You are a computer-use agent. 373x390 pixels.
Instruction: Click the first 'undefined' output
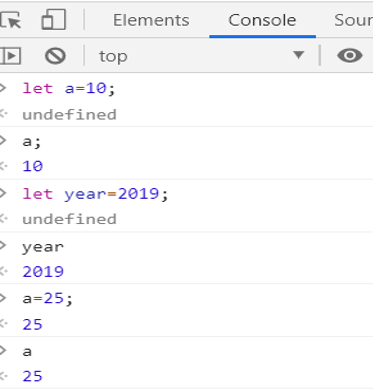tap(69, 115)
